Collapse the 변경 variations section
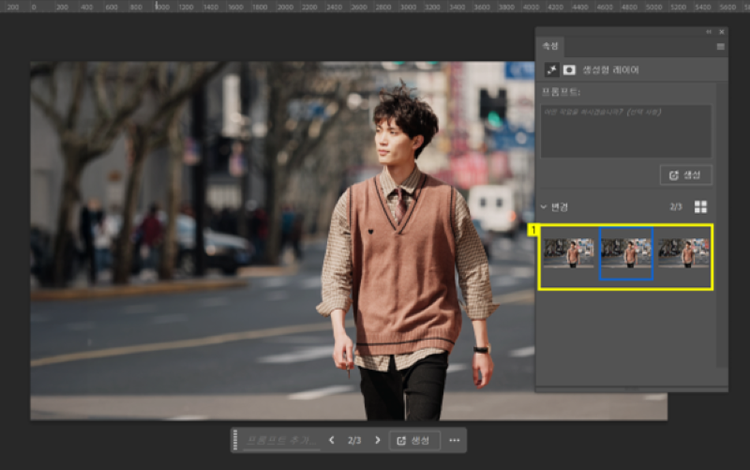Viewport: 750px width, 470px height. click(x=544, y=207)
